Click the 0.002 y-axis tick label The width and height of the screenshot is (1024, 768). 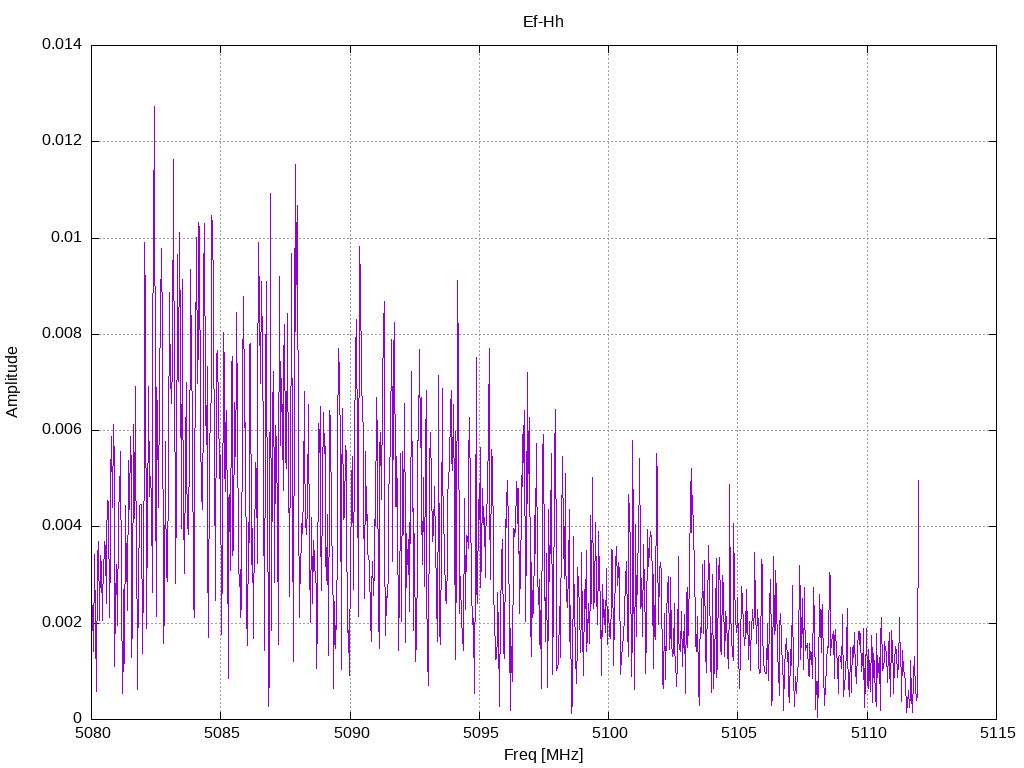tap(62, 622)
